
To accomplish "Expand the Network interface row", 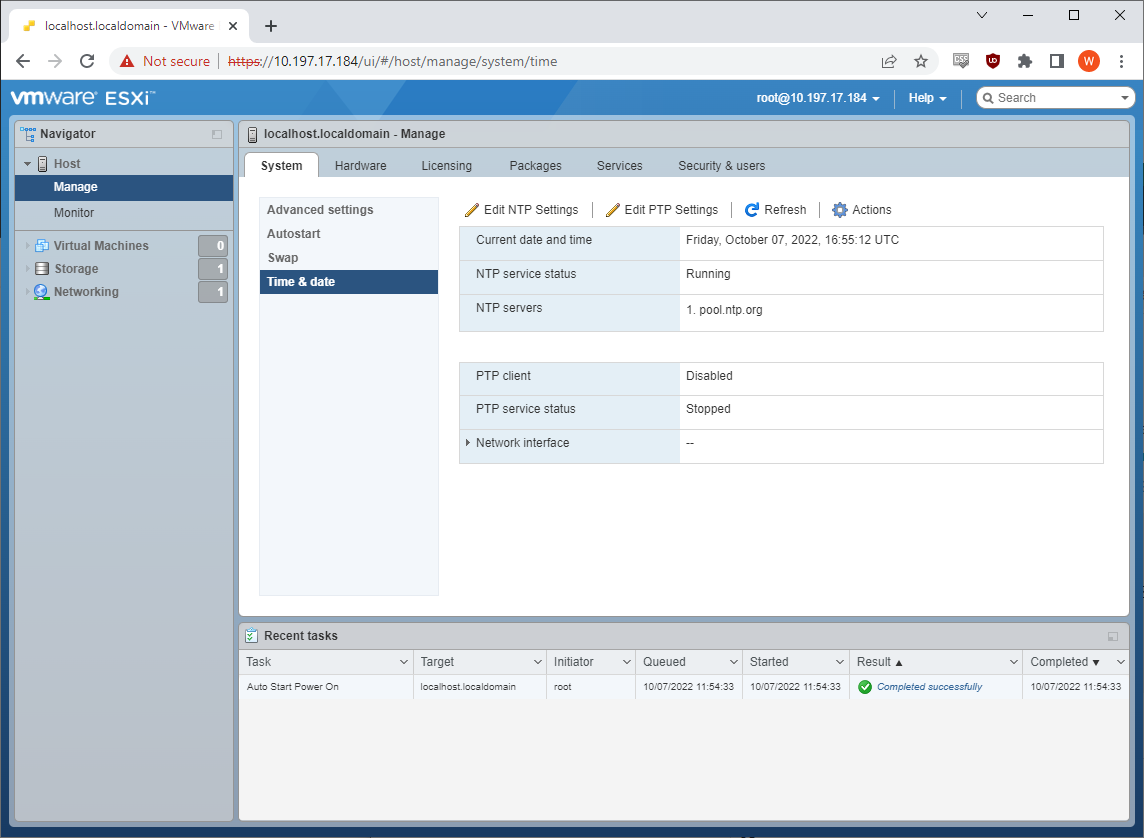I will click(468, 443).
